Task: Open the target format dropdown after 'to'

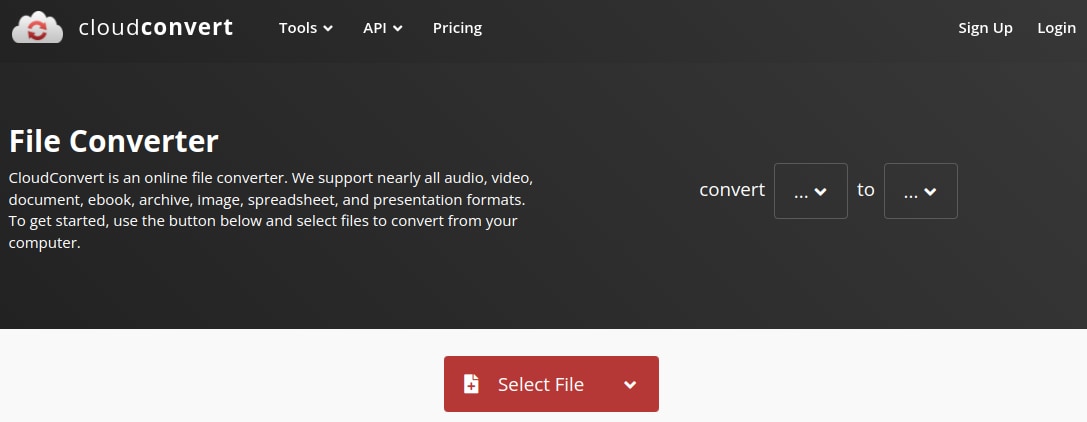Action: tap(920, 191)
